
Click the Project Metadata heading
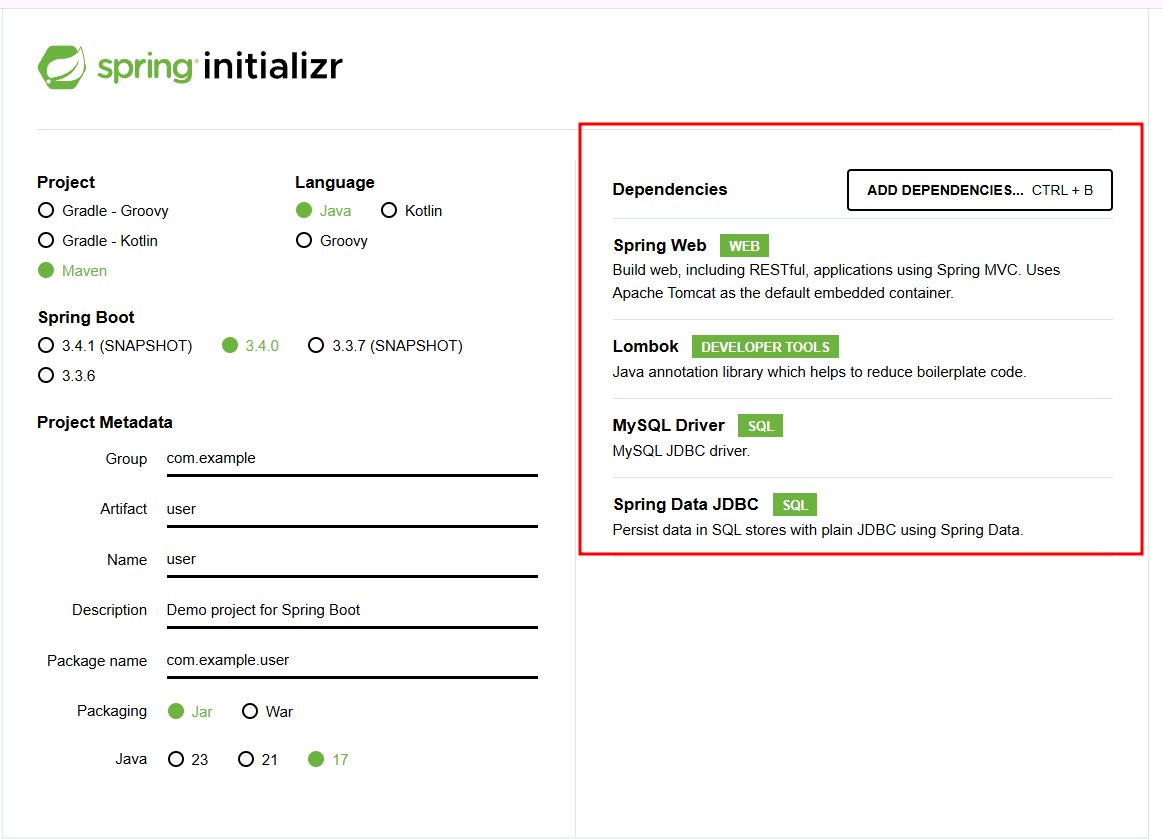105,422
